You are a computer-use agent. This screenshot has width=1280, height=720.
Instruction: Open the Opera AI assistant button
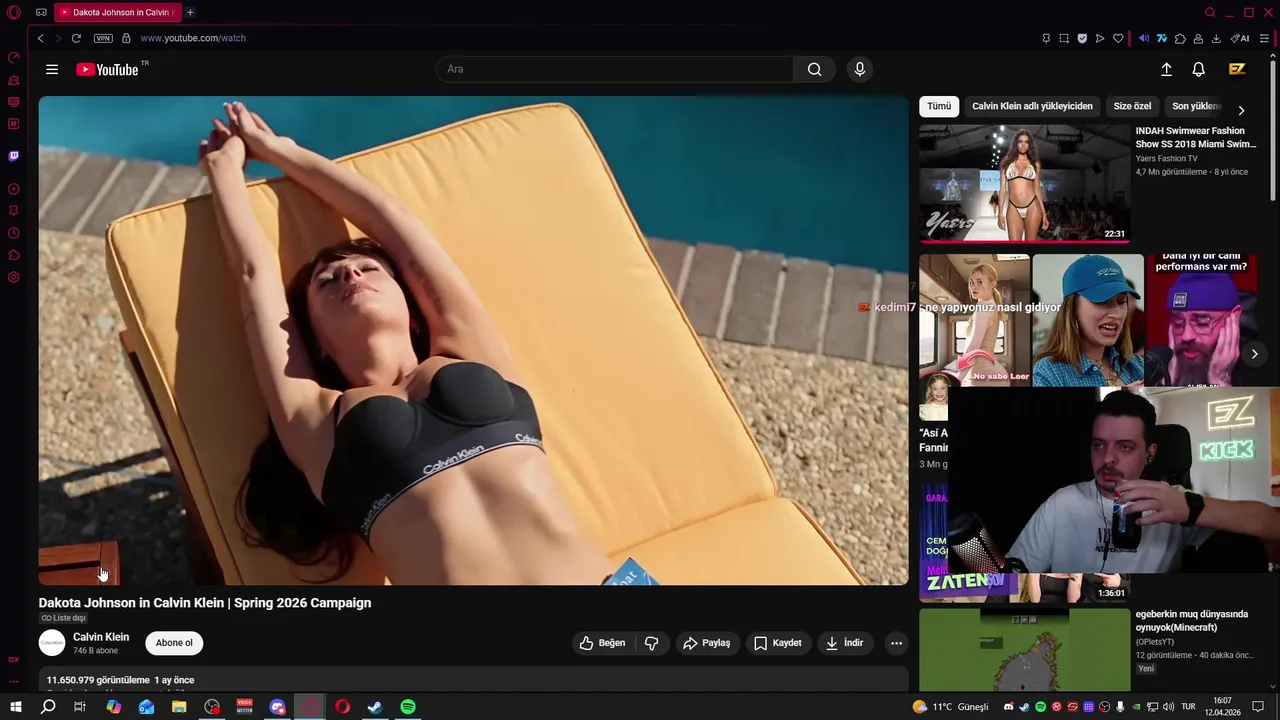(1240, 38)
